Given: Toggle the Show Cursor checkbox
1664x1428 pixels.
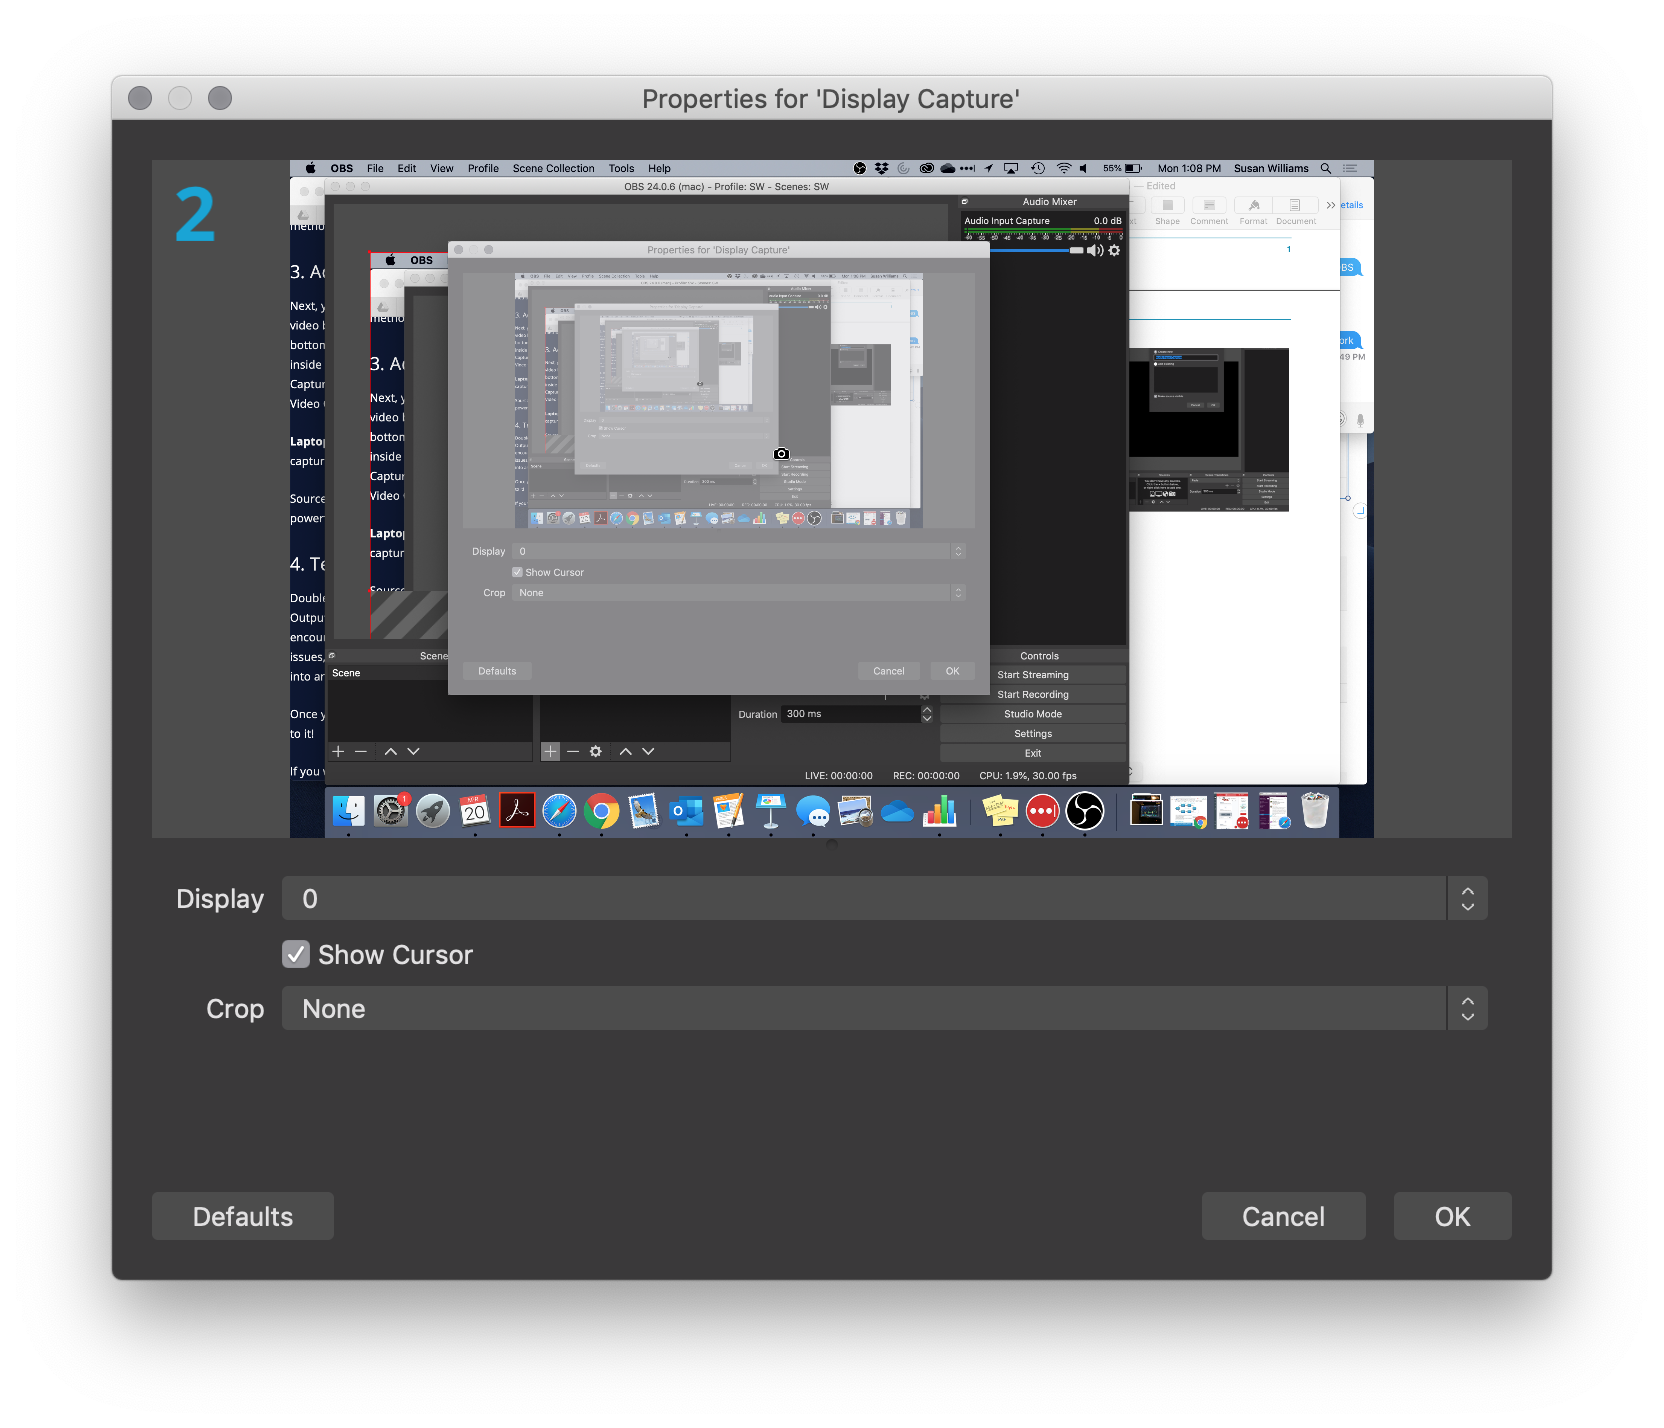Looking at the screenshot, I should click(x=296, y=954).
